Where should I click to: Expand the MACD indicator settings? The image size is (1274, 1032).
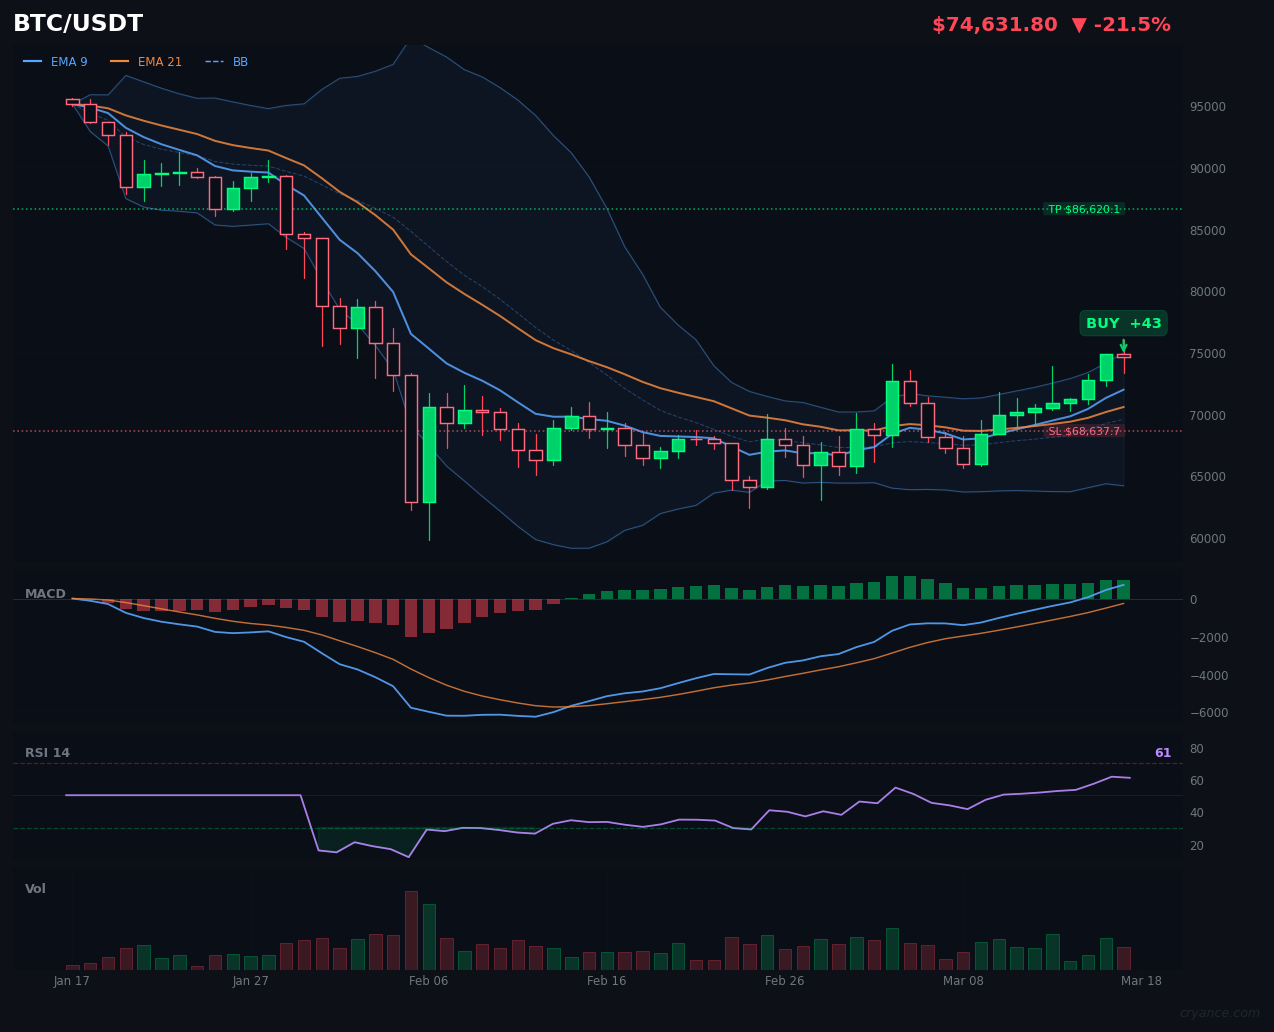click(45, 593)
